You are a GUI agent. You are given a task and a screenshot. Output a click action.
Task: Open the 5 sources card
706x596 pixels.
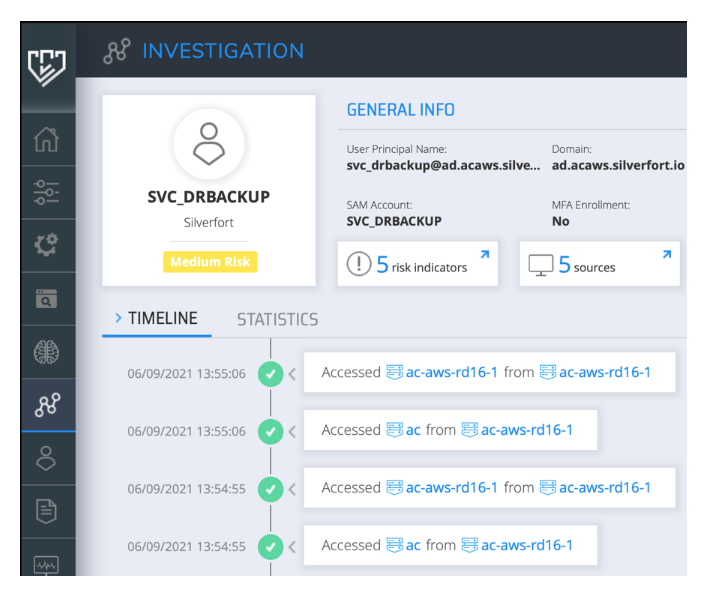coord(599,265)
